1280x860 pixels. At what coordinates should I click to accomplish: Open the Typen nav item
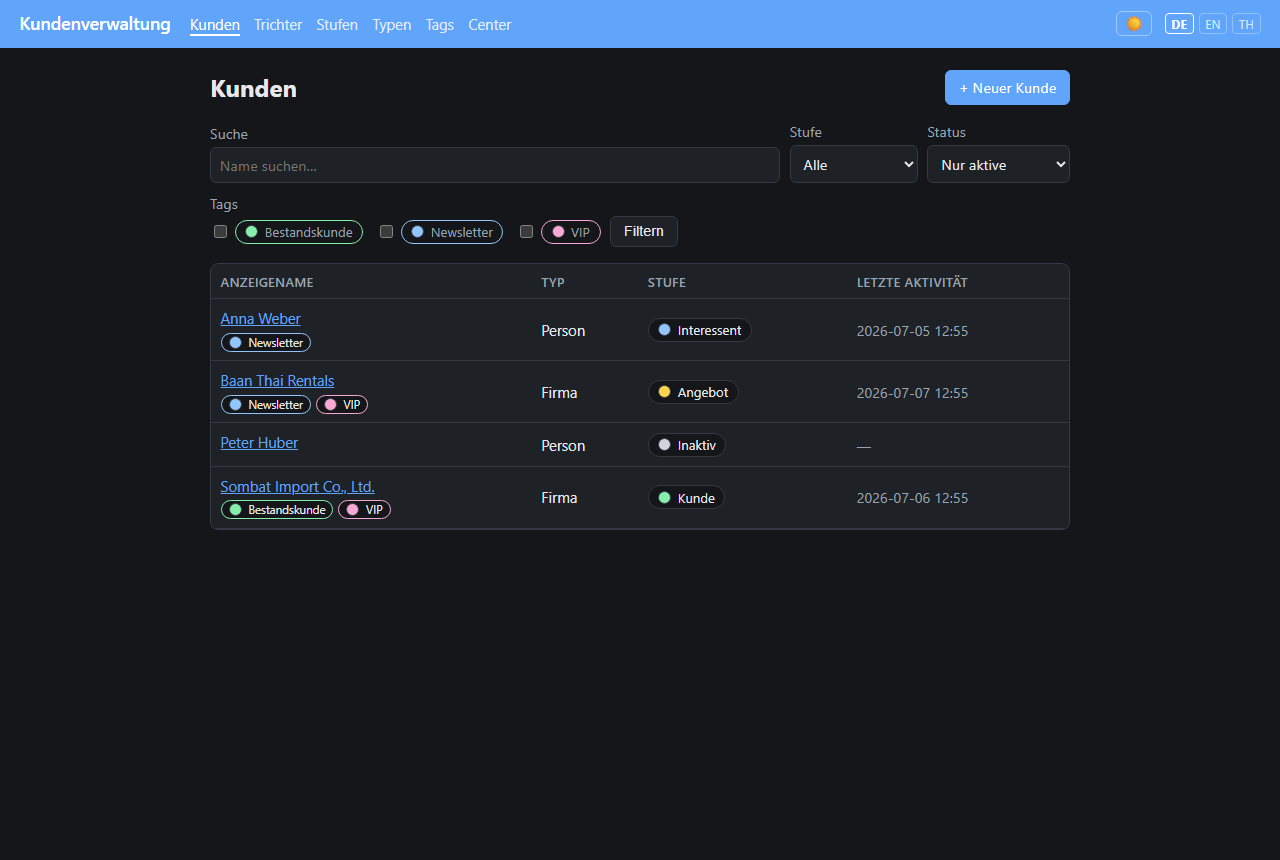pyautogui.click(x=392, y=24)
